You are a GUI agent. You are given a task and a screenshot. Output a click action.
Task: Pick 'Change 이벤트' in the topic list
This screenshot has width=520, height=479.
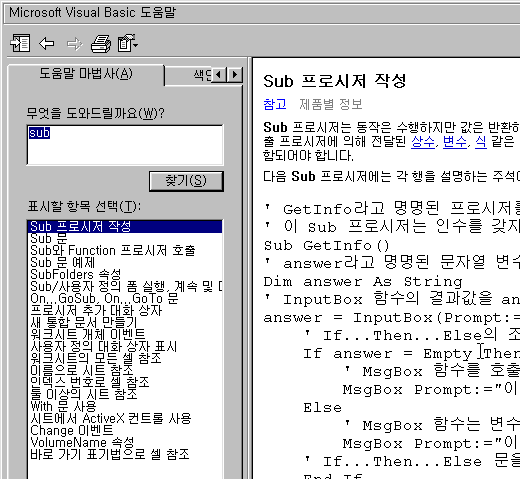tap(72, 430)
